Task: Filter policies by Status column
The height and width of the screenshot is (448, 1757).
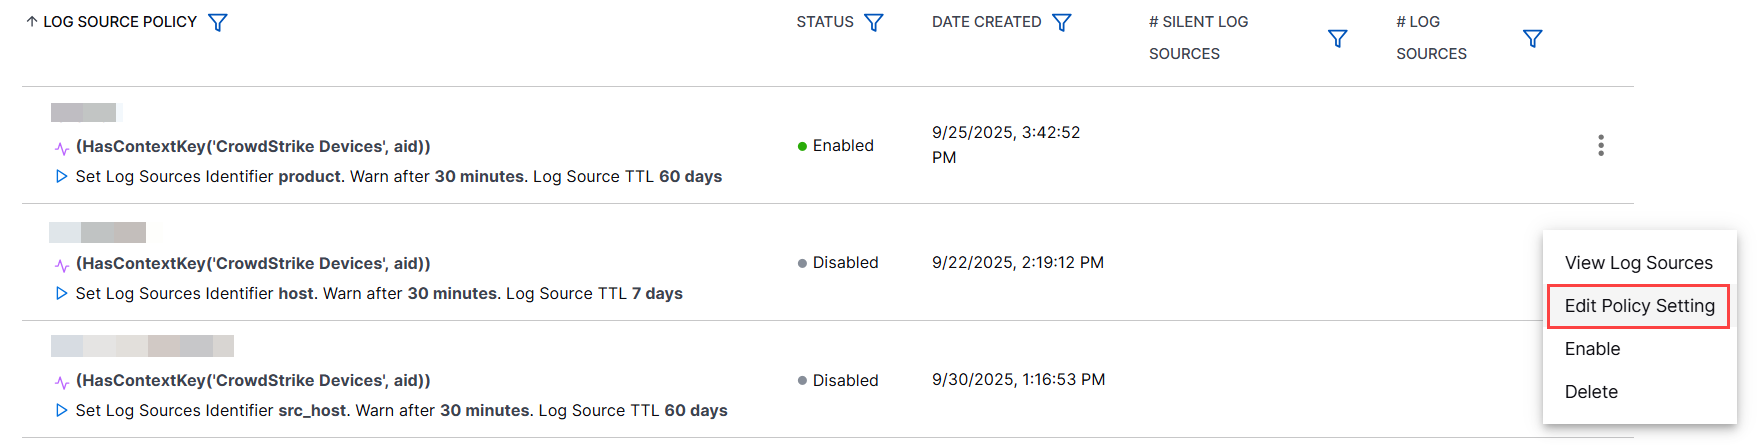Action: (874, 22)
